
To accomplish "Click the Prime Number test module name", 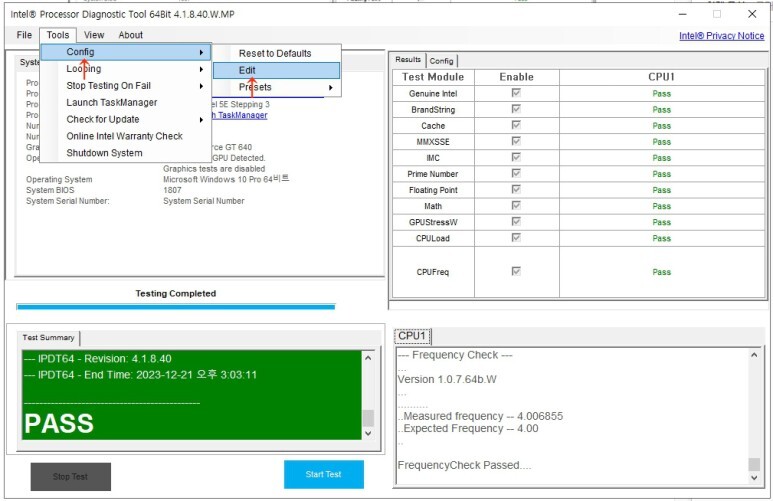I will [x=433, y=174].
